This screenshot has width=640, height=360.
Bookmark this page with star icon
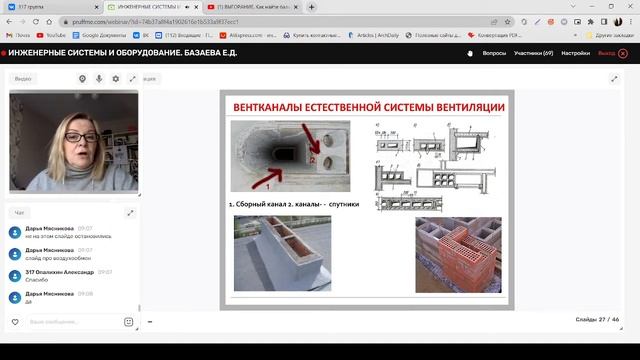507,22
